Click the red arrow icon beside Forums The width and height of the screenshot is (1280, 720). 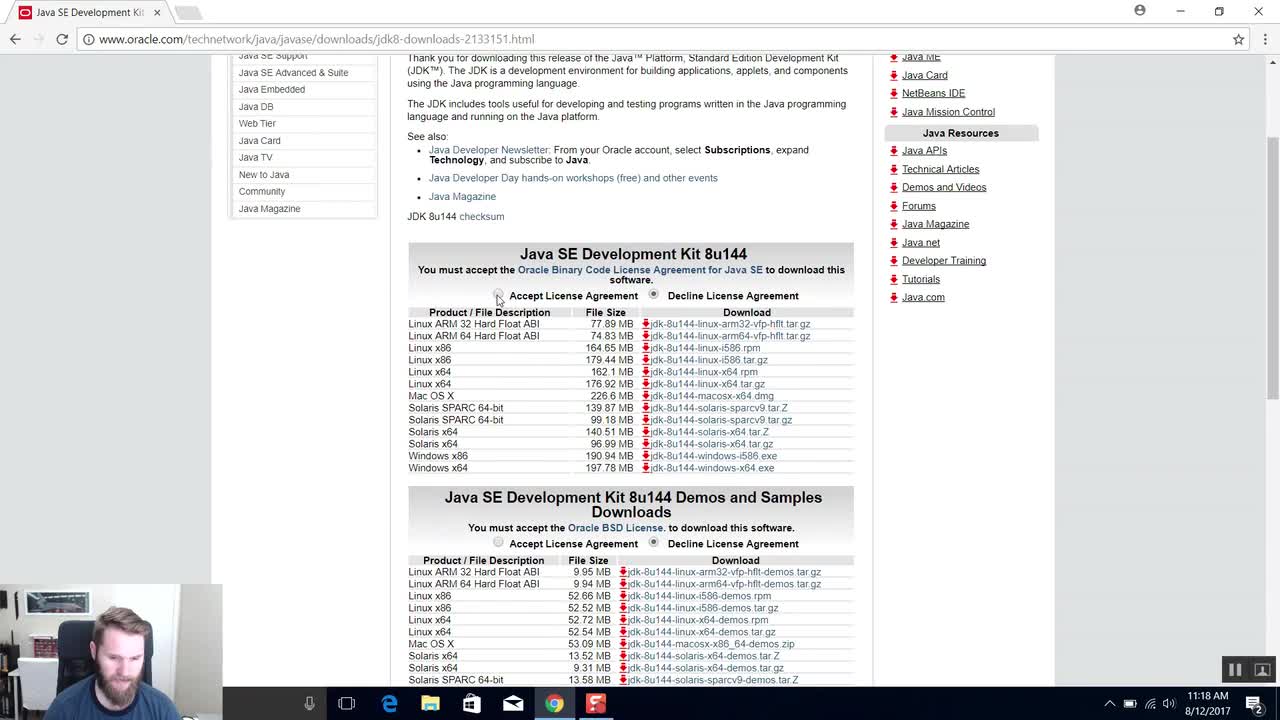894,206
